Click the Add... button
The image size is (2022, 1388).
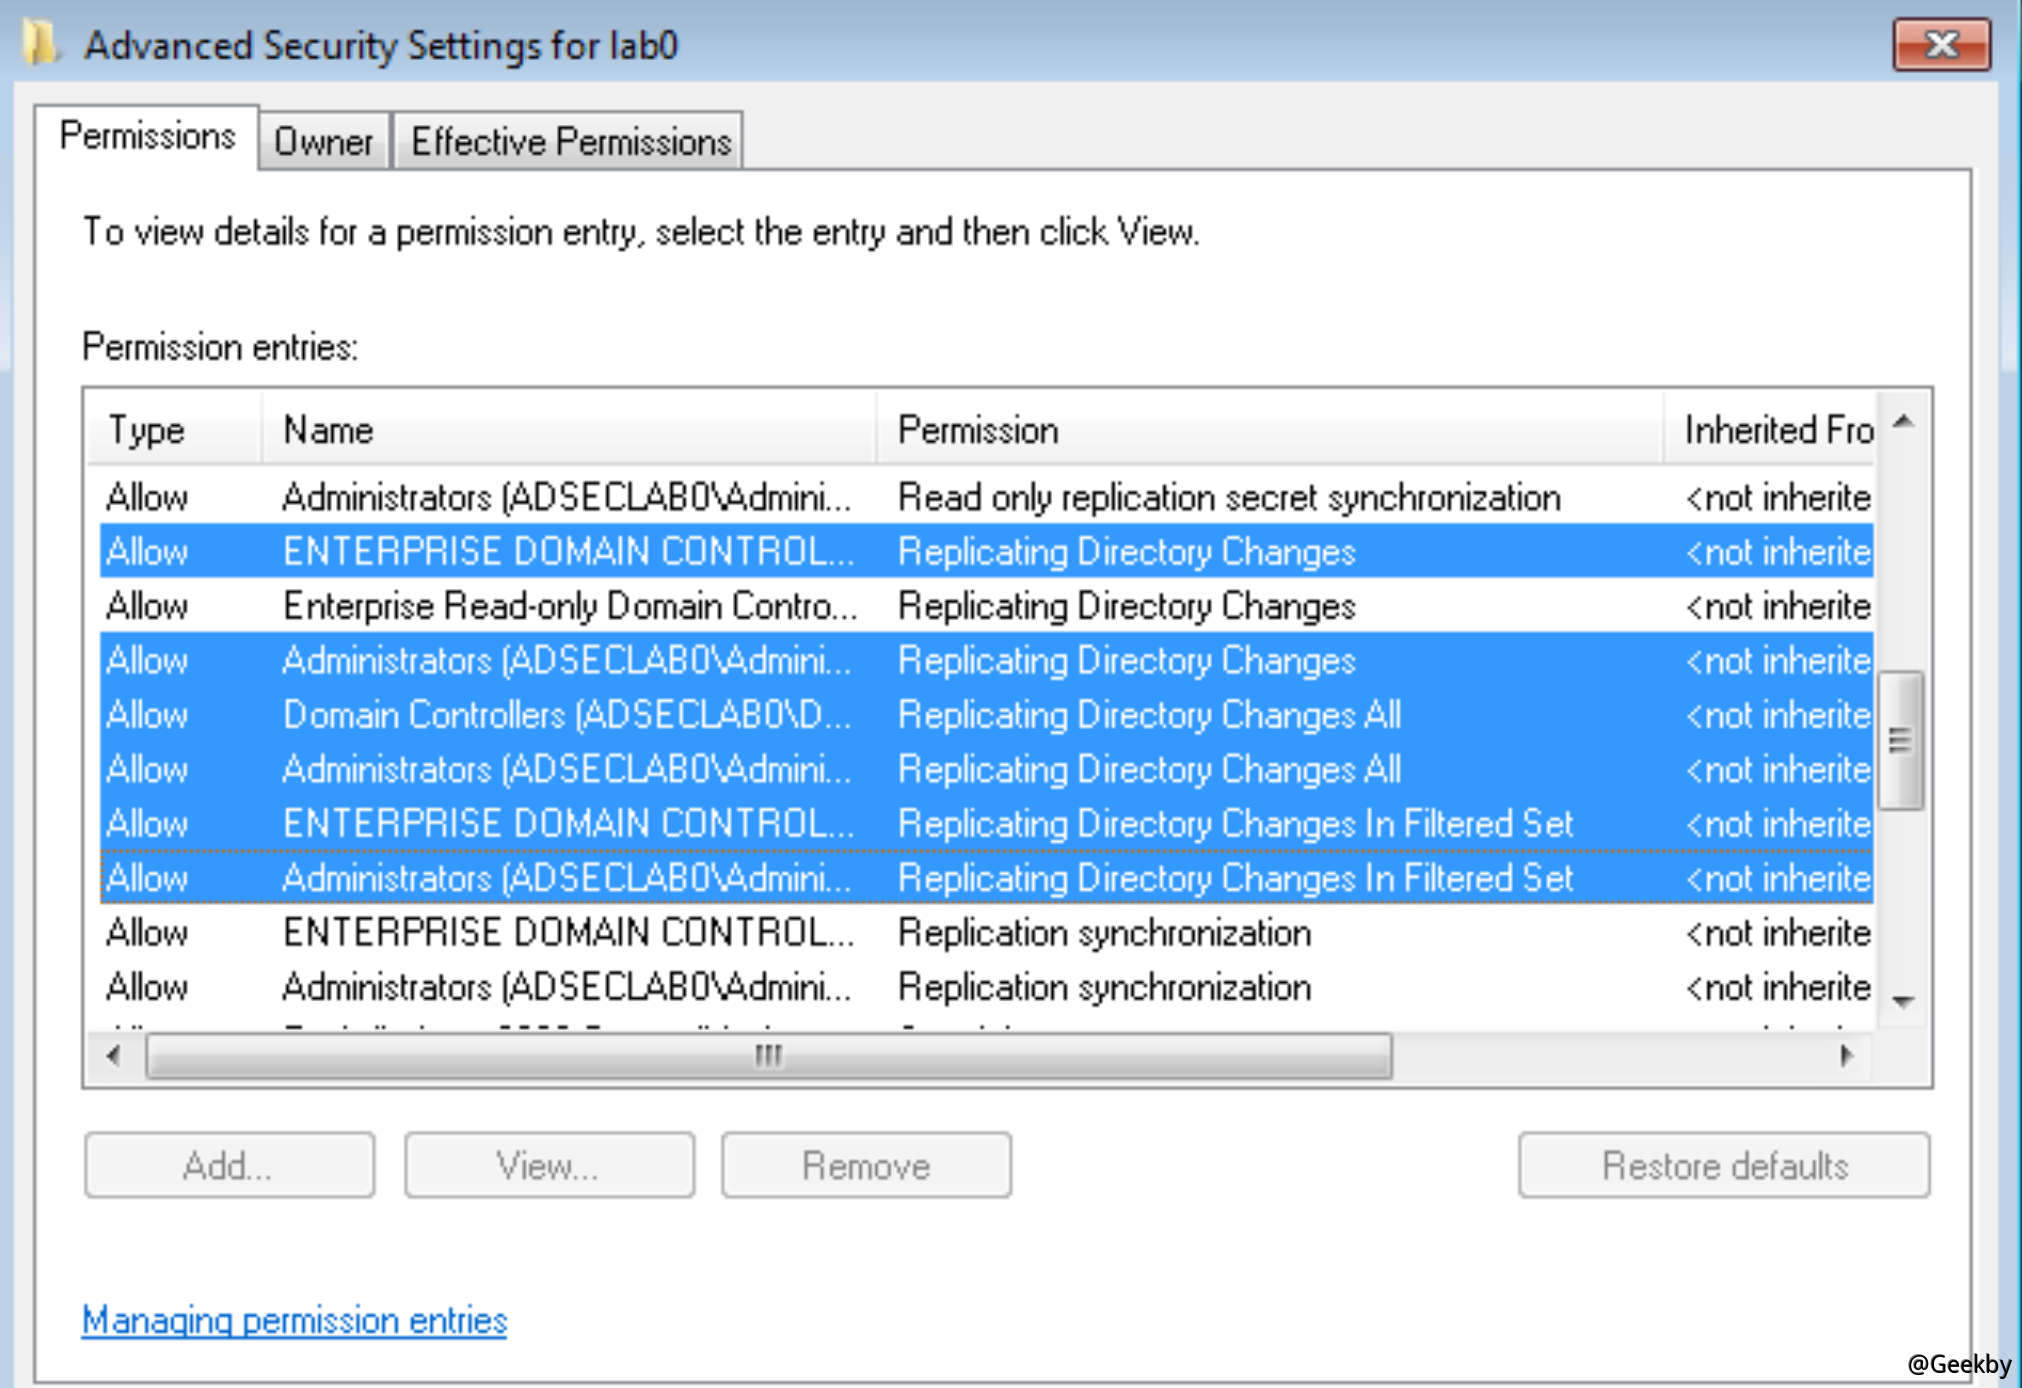(x=229, y=1165)
